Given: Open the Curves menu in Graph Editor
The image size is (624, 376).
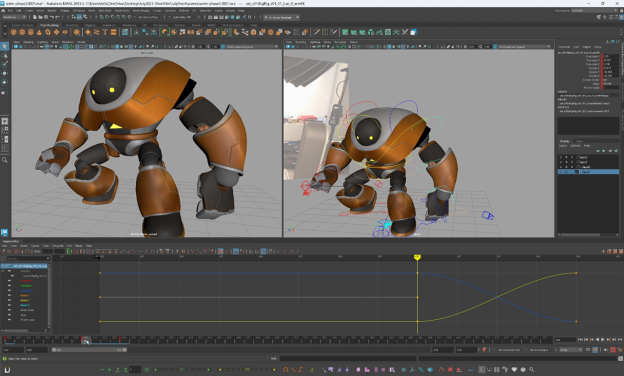Looking at the screenshot, I should click(35, 246).
